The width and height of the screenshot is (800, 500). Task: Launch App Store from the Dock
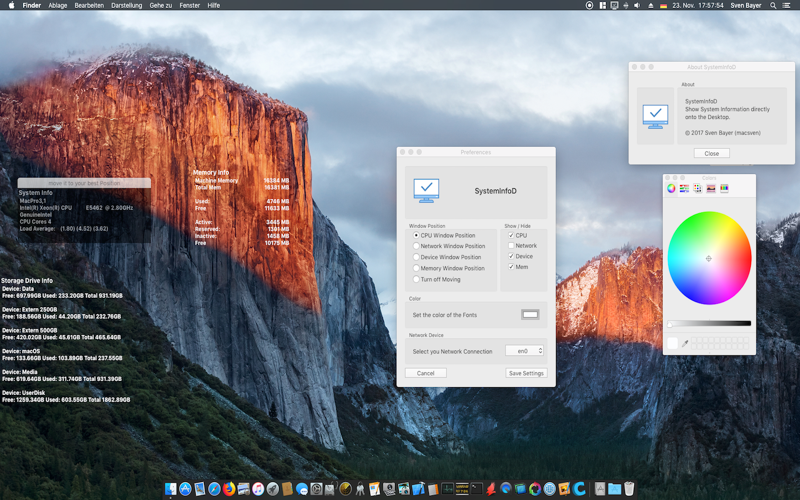pyautogui.click(x=185, y=489)
